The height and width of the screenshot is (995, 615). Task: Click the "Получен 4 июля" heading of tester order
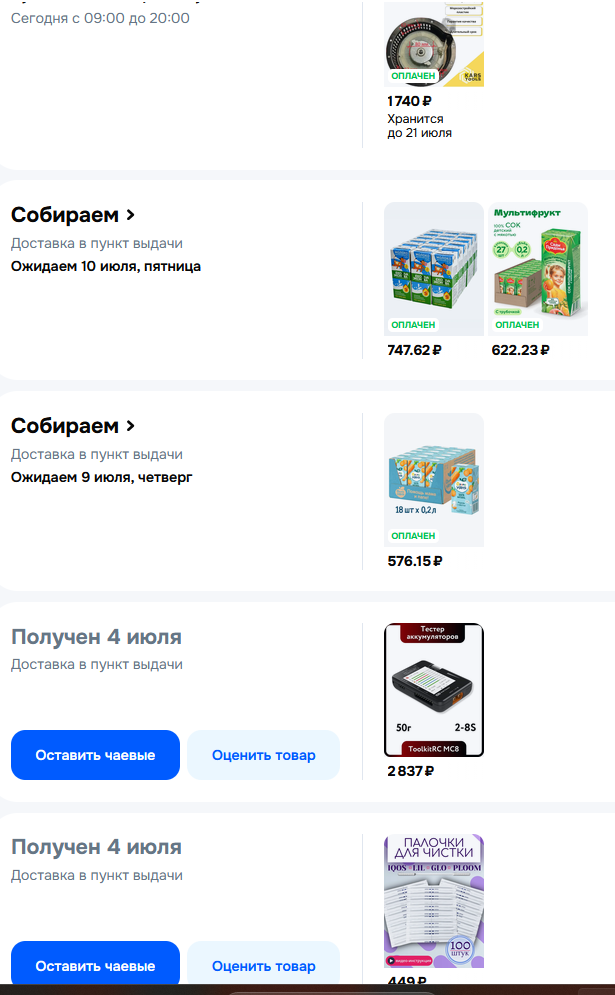(96, 636)
